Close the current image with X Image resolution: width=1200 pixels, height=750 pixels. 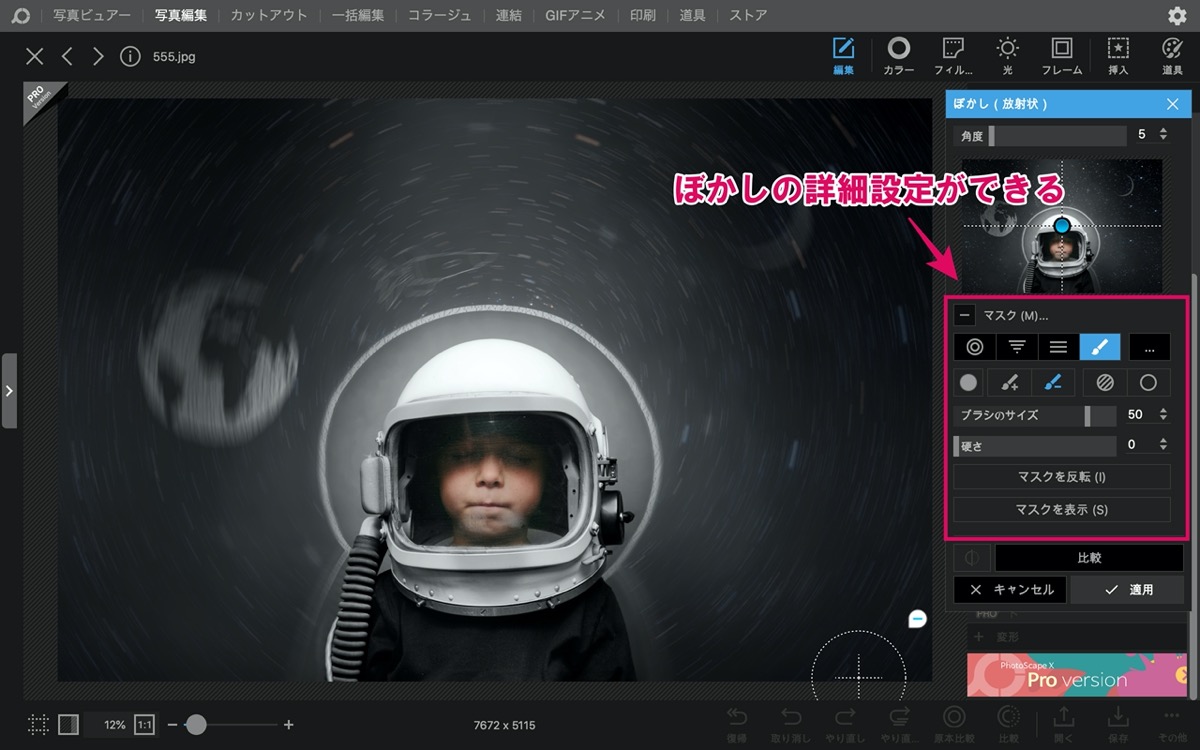[x=35, y=56]
